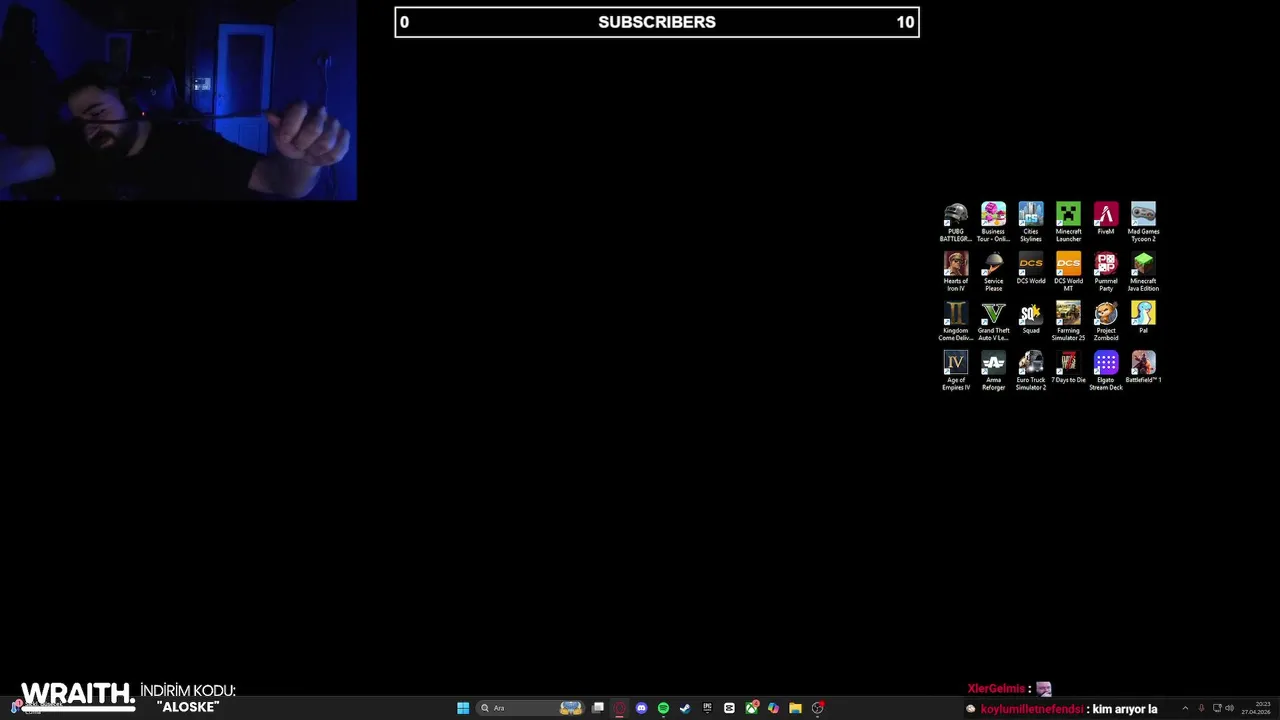Open Age of Empires IV shortcut
This screenshot has height=720, width=1280.
956,371
